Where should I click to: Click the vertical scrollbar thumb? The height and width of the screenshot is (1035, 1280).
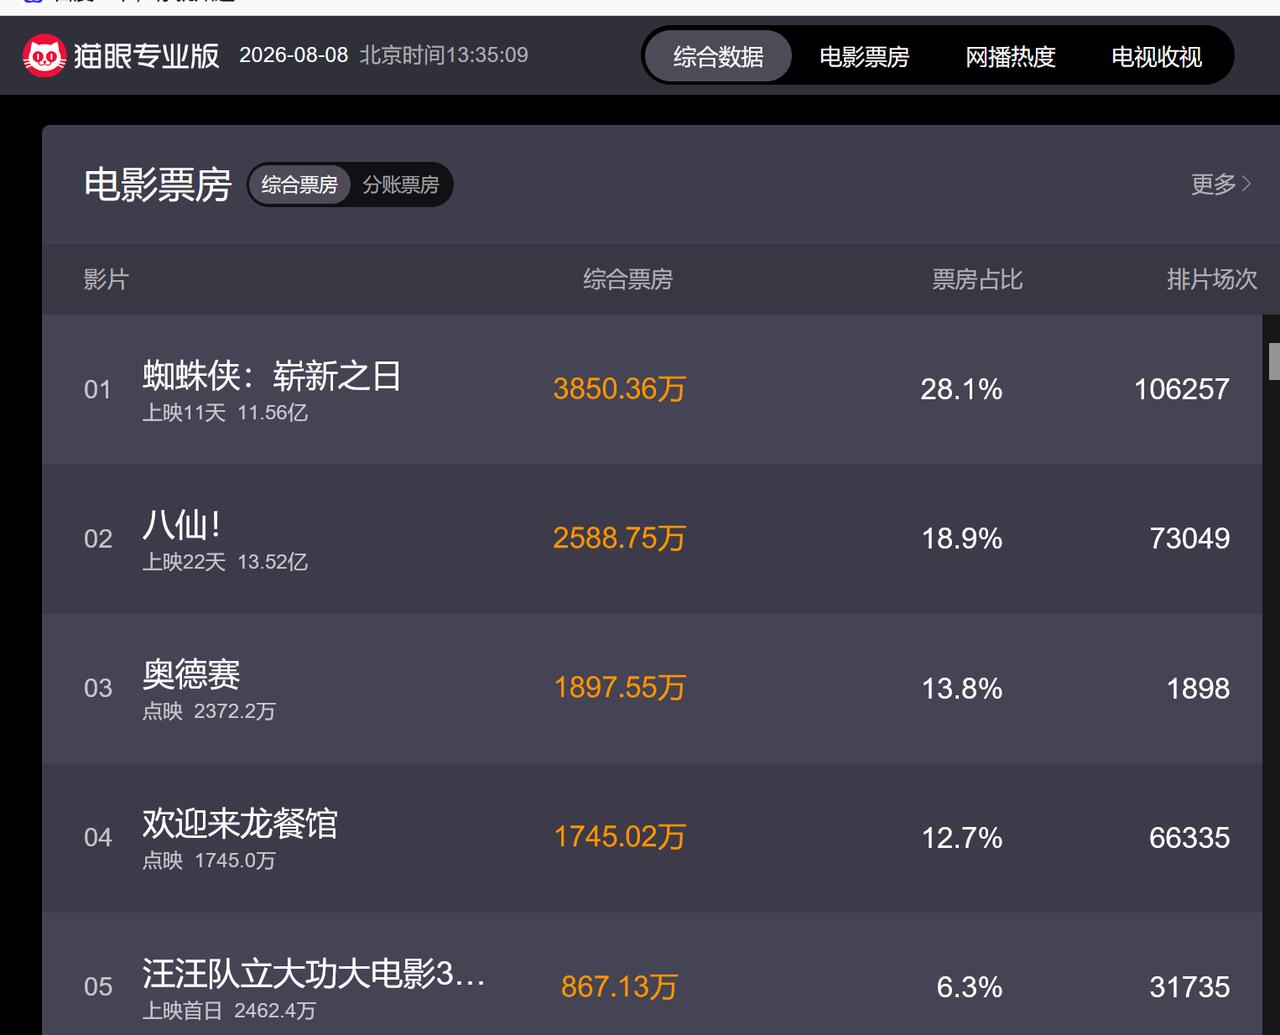[x=1274, y=361]
